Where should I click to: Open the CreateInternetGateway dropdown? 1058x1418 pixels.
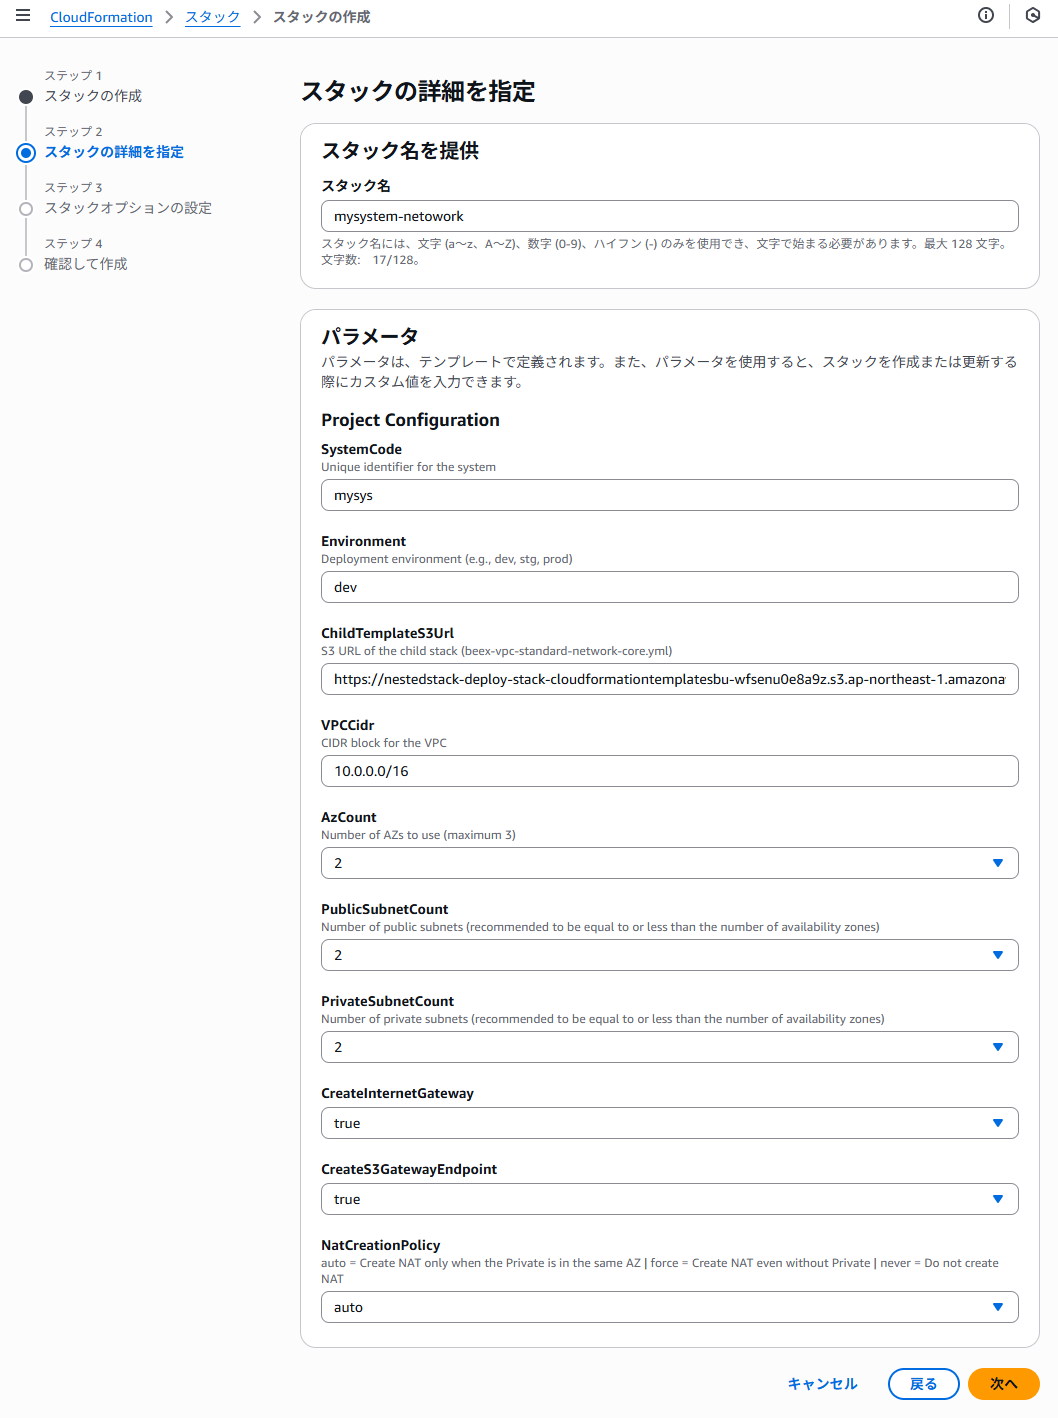coord(670,1123)
